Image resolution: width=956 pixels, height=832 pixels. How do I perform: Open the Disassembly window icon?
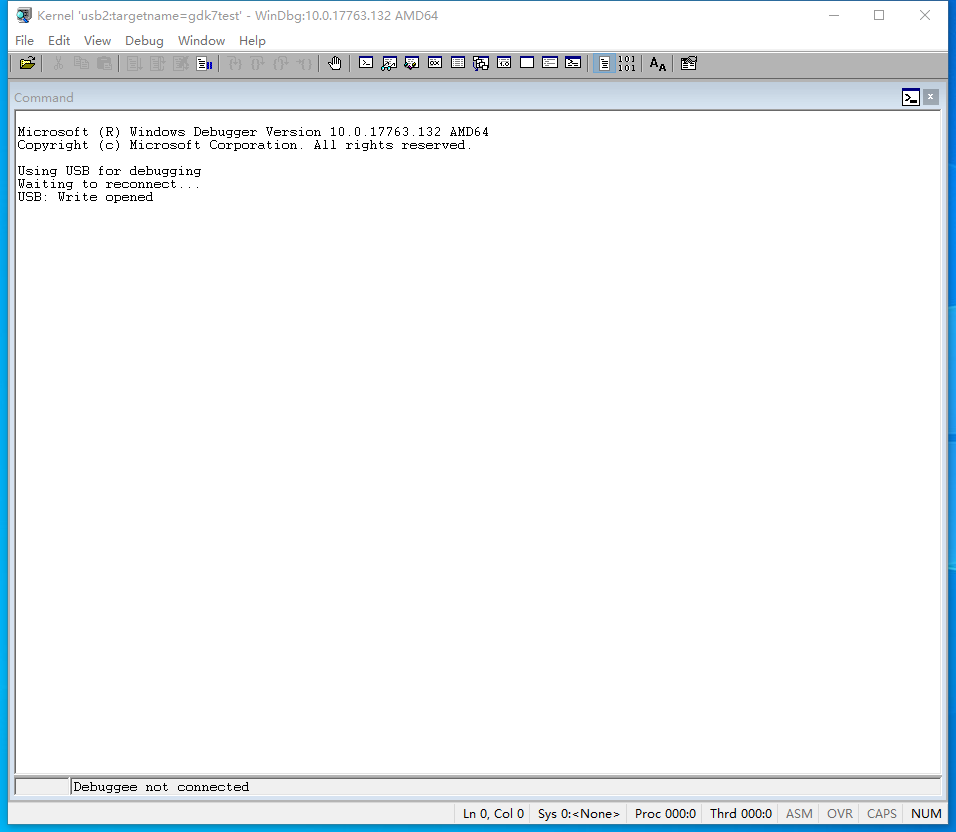[504, 63]
